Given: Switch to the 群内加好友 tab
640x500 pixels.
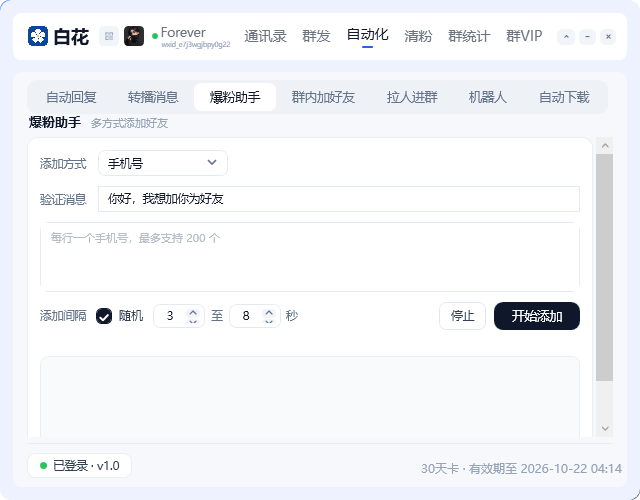Looking at the screenshot, I should [x=323, y=97].
